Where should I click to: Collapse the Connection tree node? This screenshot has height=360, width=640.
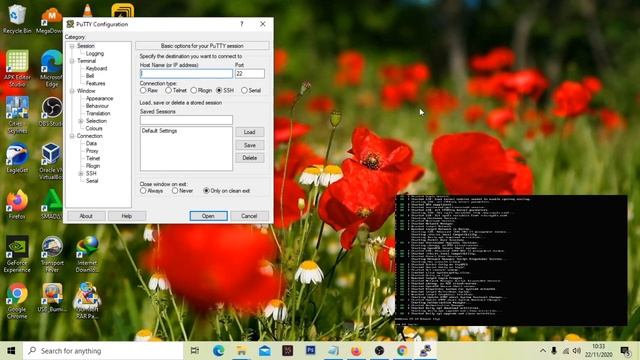[x=72, y=136]
